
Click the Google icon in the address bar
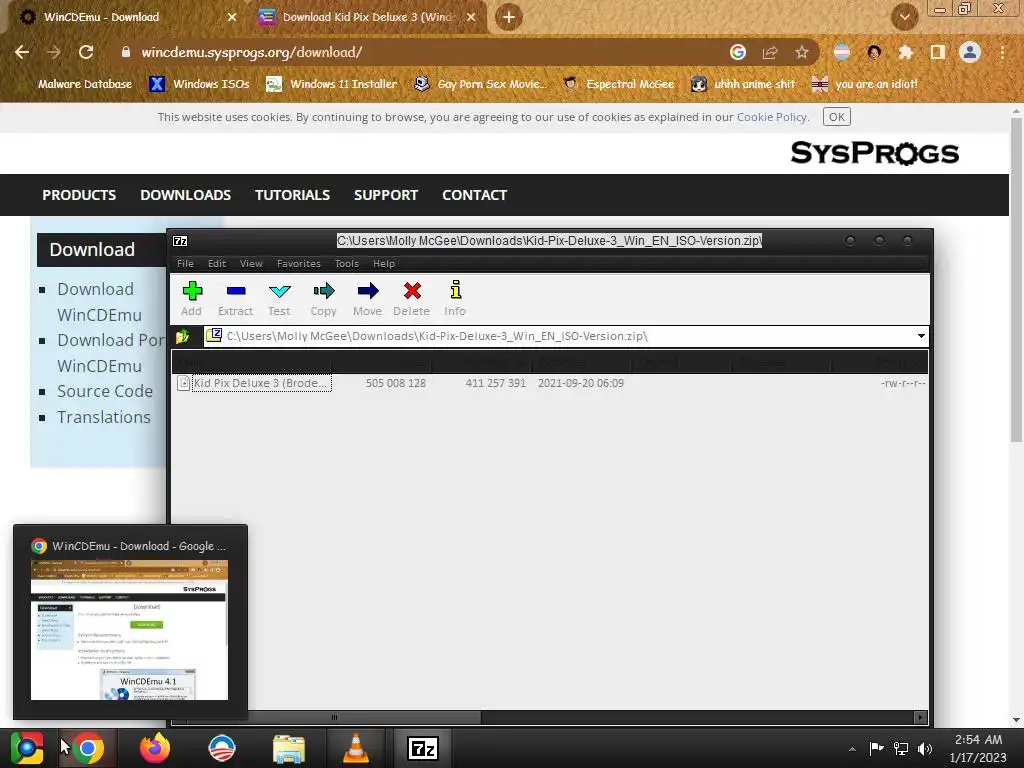[738, 52]
